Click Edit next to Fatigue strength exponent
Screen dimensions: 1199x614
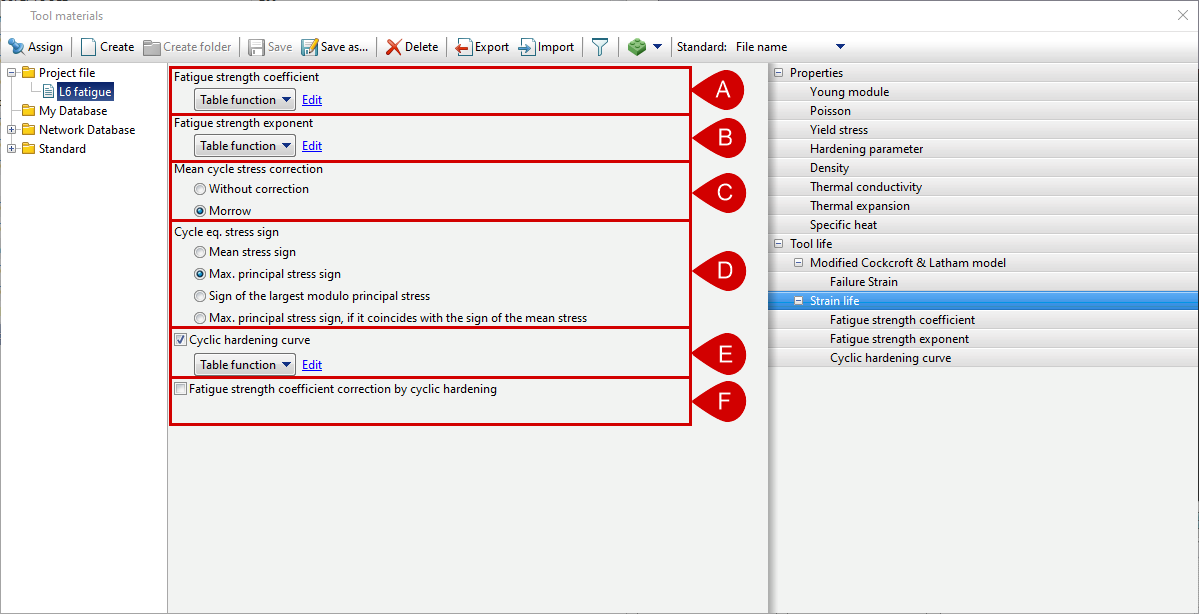pyautogui.click(x=311, y=145)
